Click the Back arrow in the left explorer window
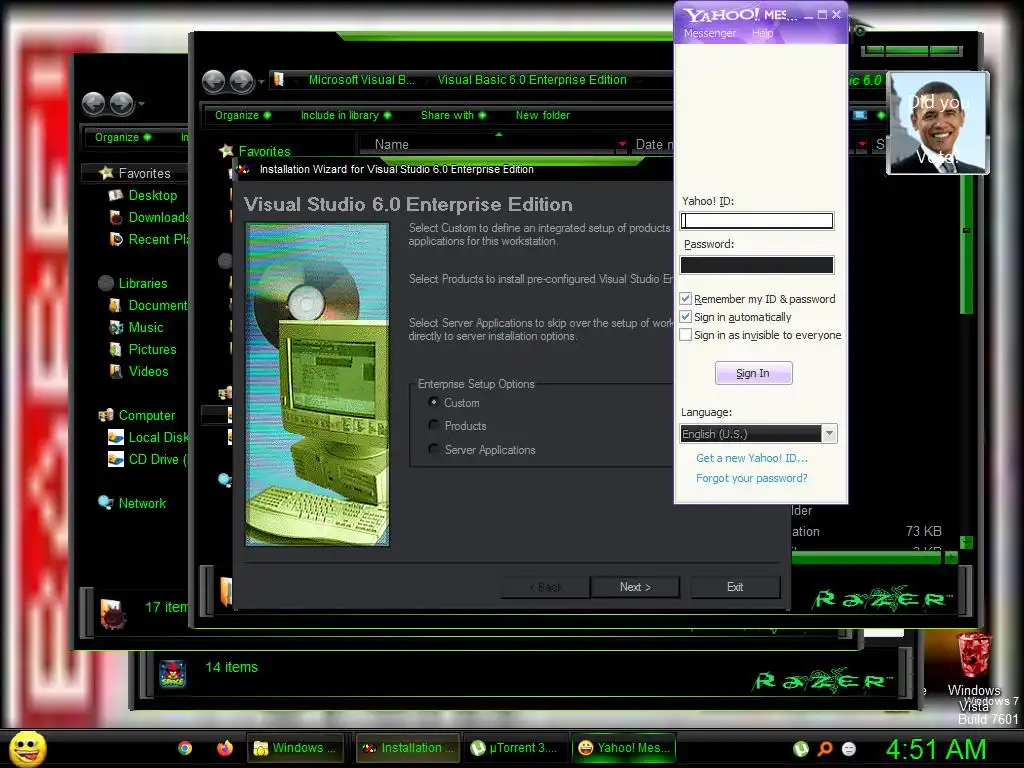Viewport: 1024px width, 768px height. coord(94,103)
